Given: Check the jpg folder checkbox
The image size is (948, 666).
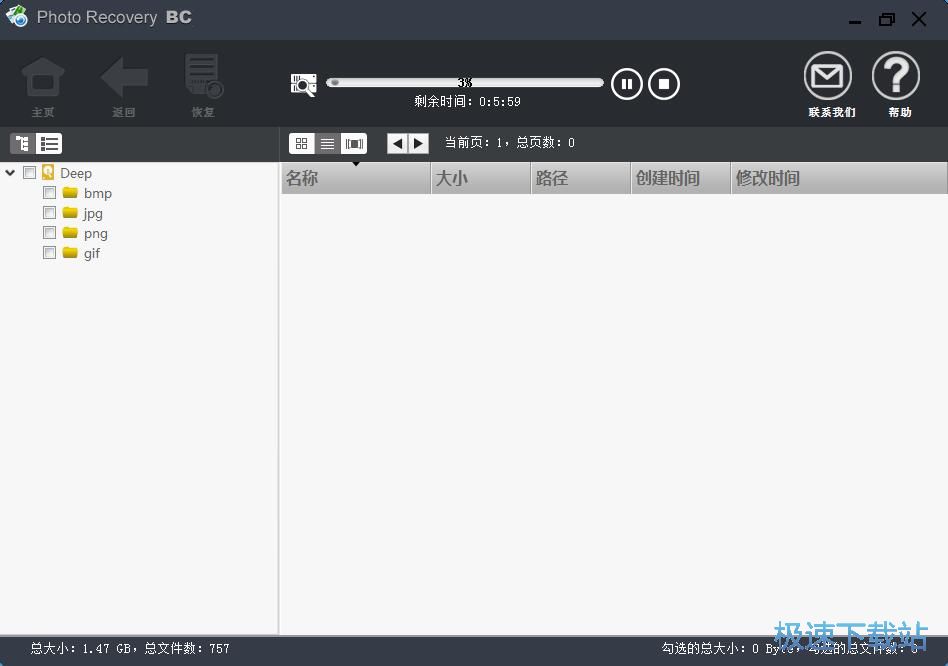Looking at the screenshot, I should click(x=50, y=213).
